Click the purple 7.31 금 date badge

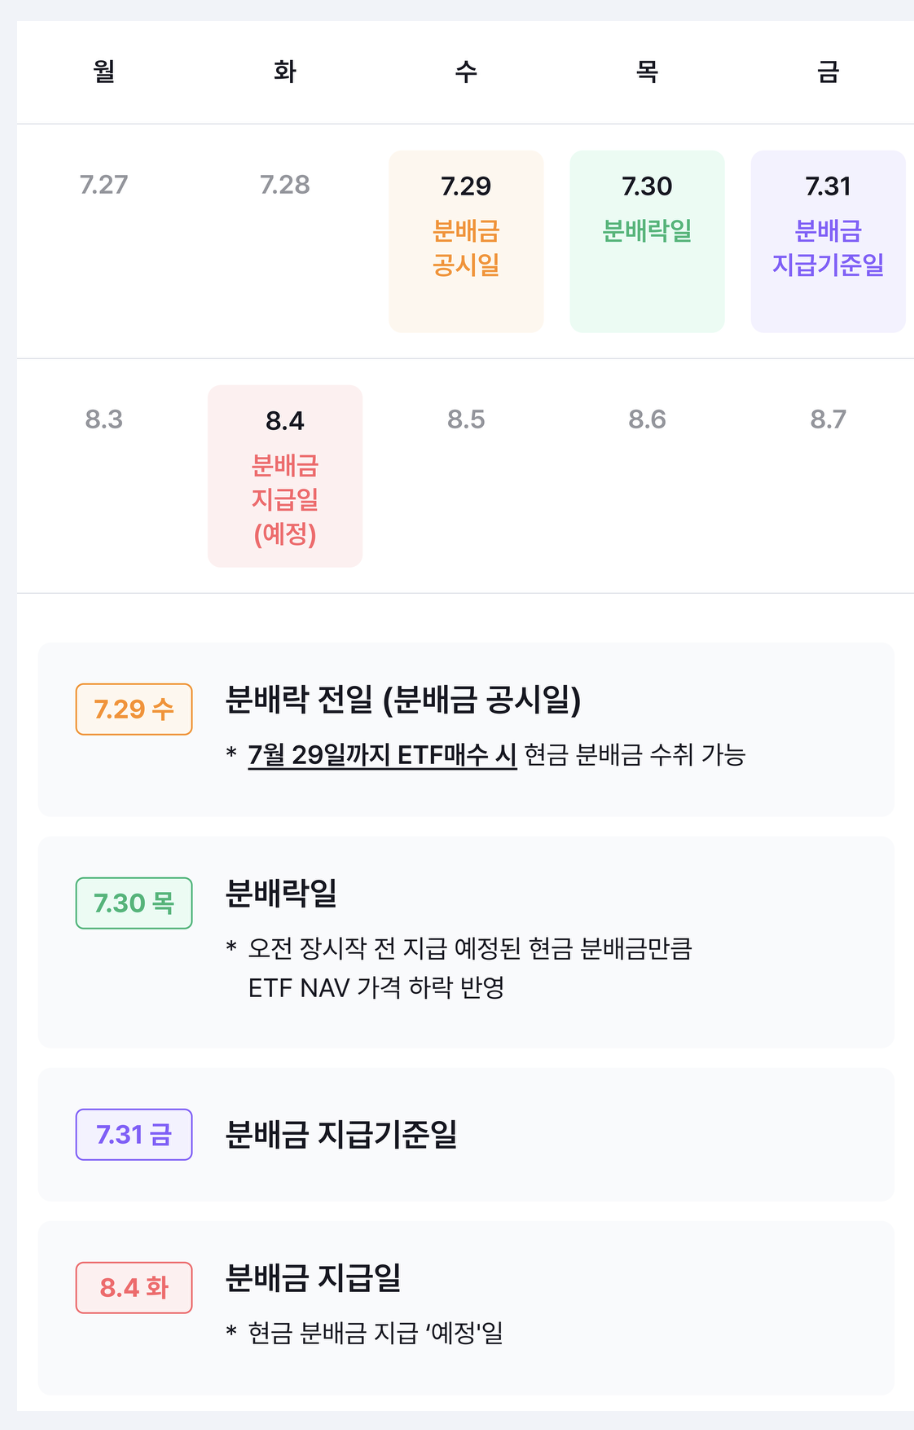[134, 1134]
